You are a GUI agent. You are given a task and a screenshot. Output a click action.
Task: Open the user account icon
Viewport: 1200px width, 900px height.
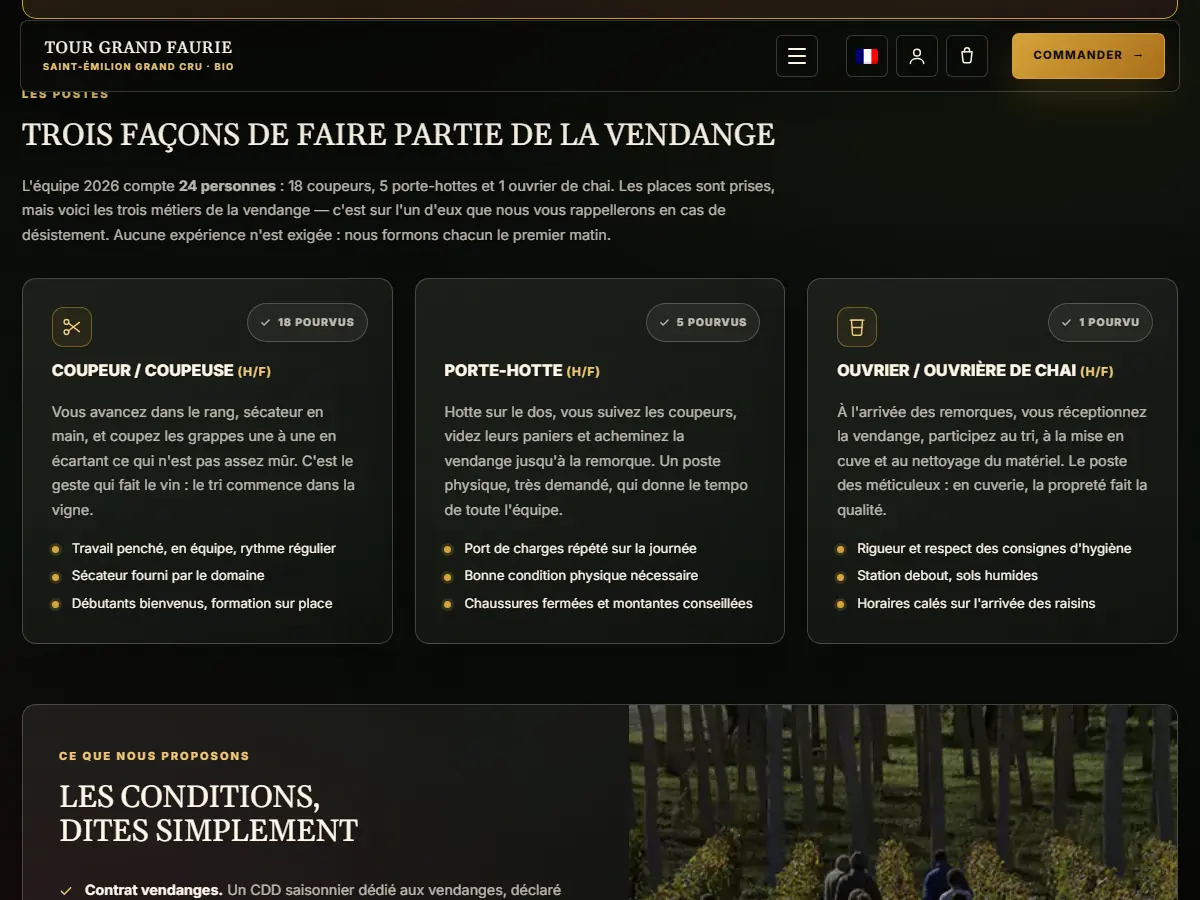point(917,56)
